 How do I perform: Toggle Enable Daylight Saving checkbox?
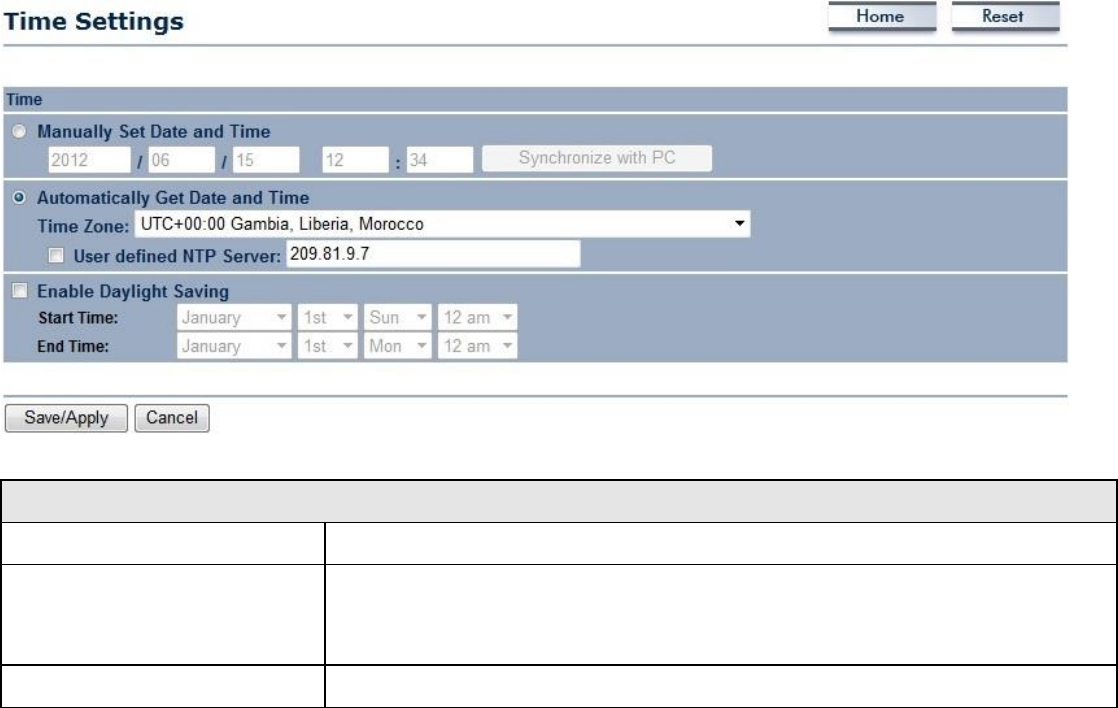click(20, 290)
